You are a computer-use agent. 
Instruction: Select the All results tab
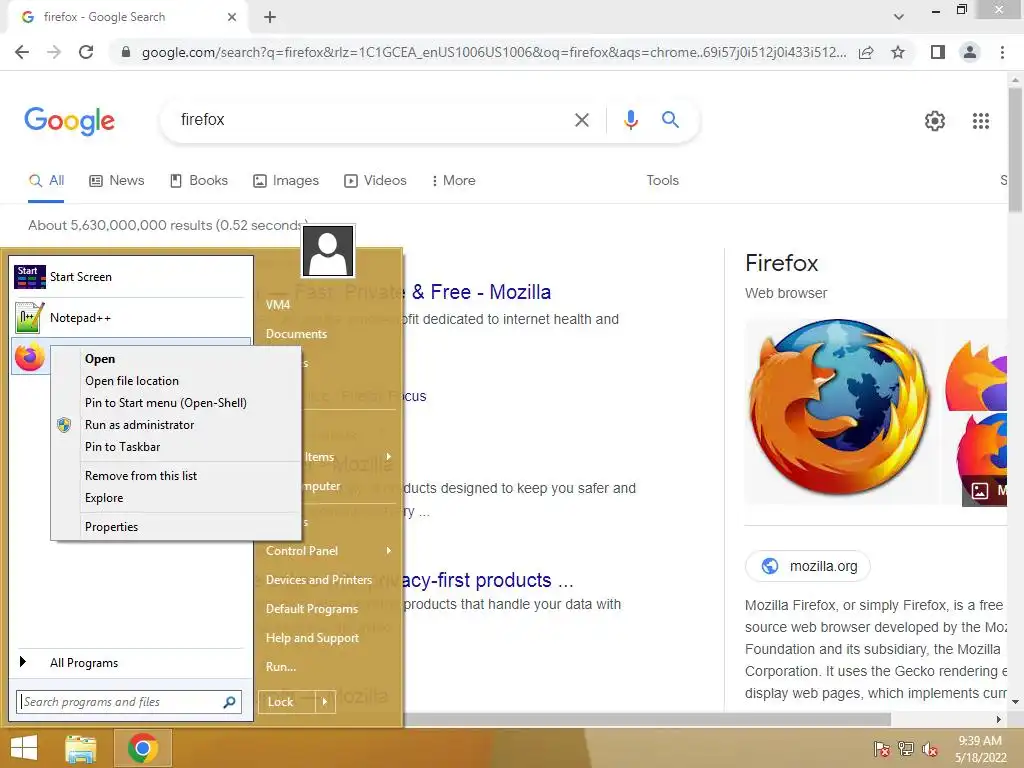point(46,181)
